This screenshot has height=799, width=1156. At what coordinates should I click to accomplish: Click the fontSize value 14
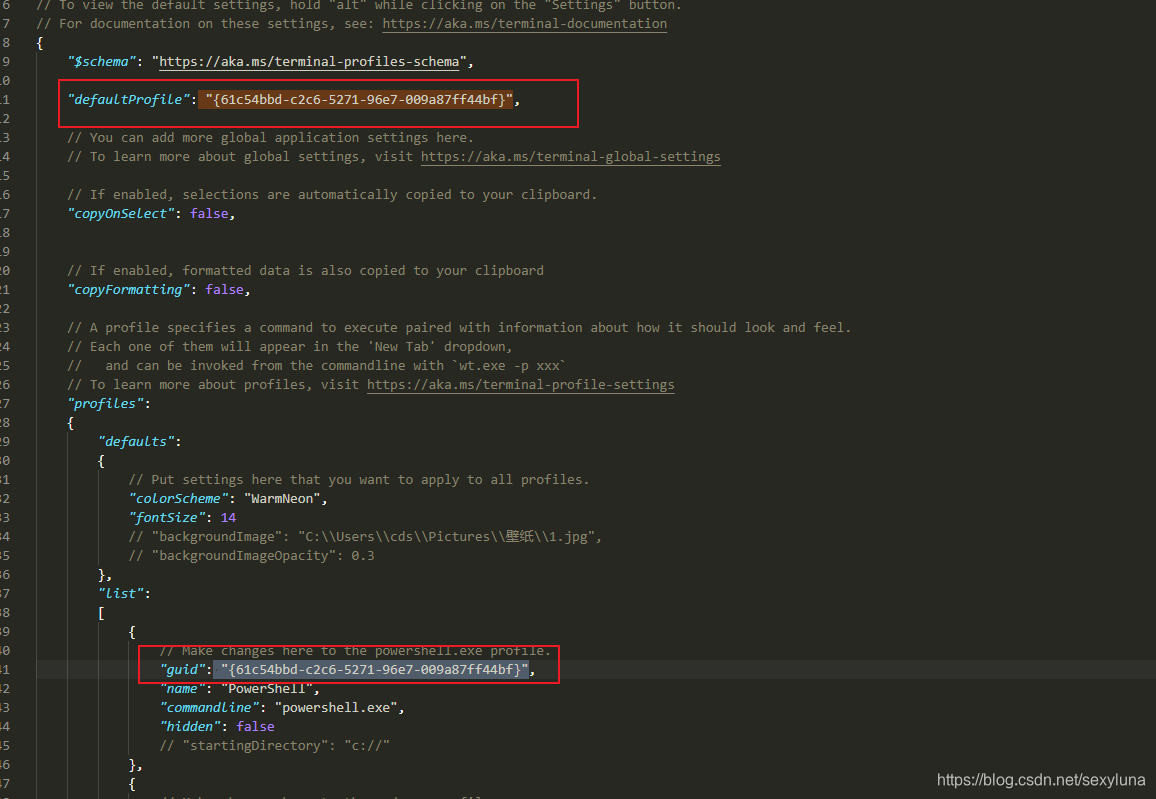pos(229,518)
